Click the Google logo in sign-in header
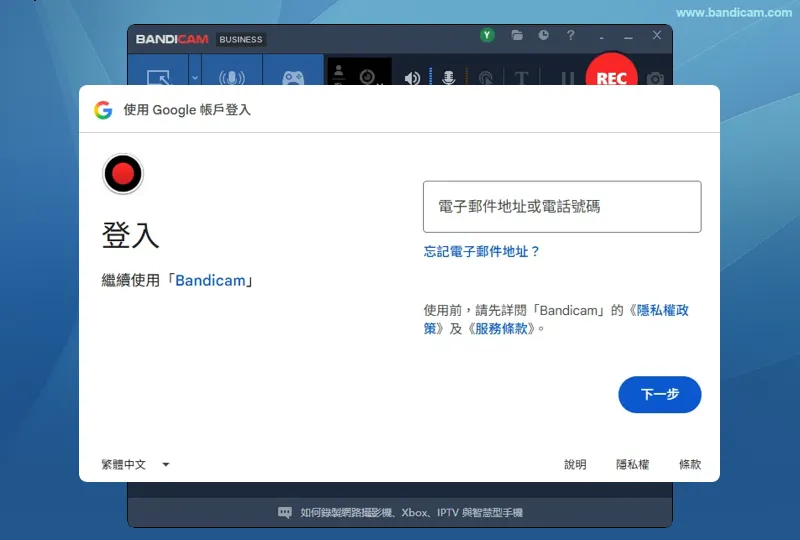Image resolution: width=800 pixels, height=540 pixels. click(x=103, y=110)
